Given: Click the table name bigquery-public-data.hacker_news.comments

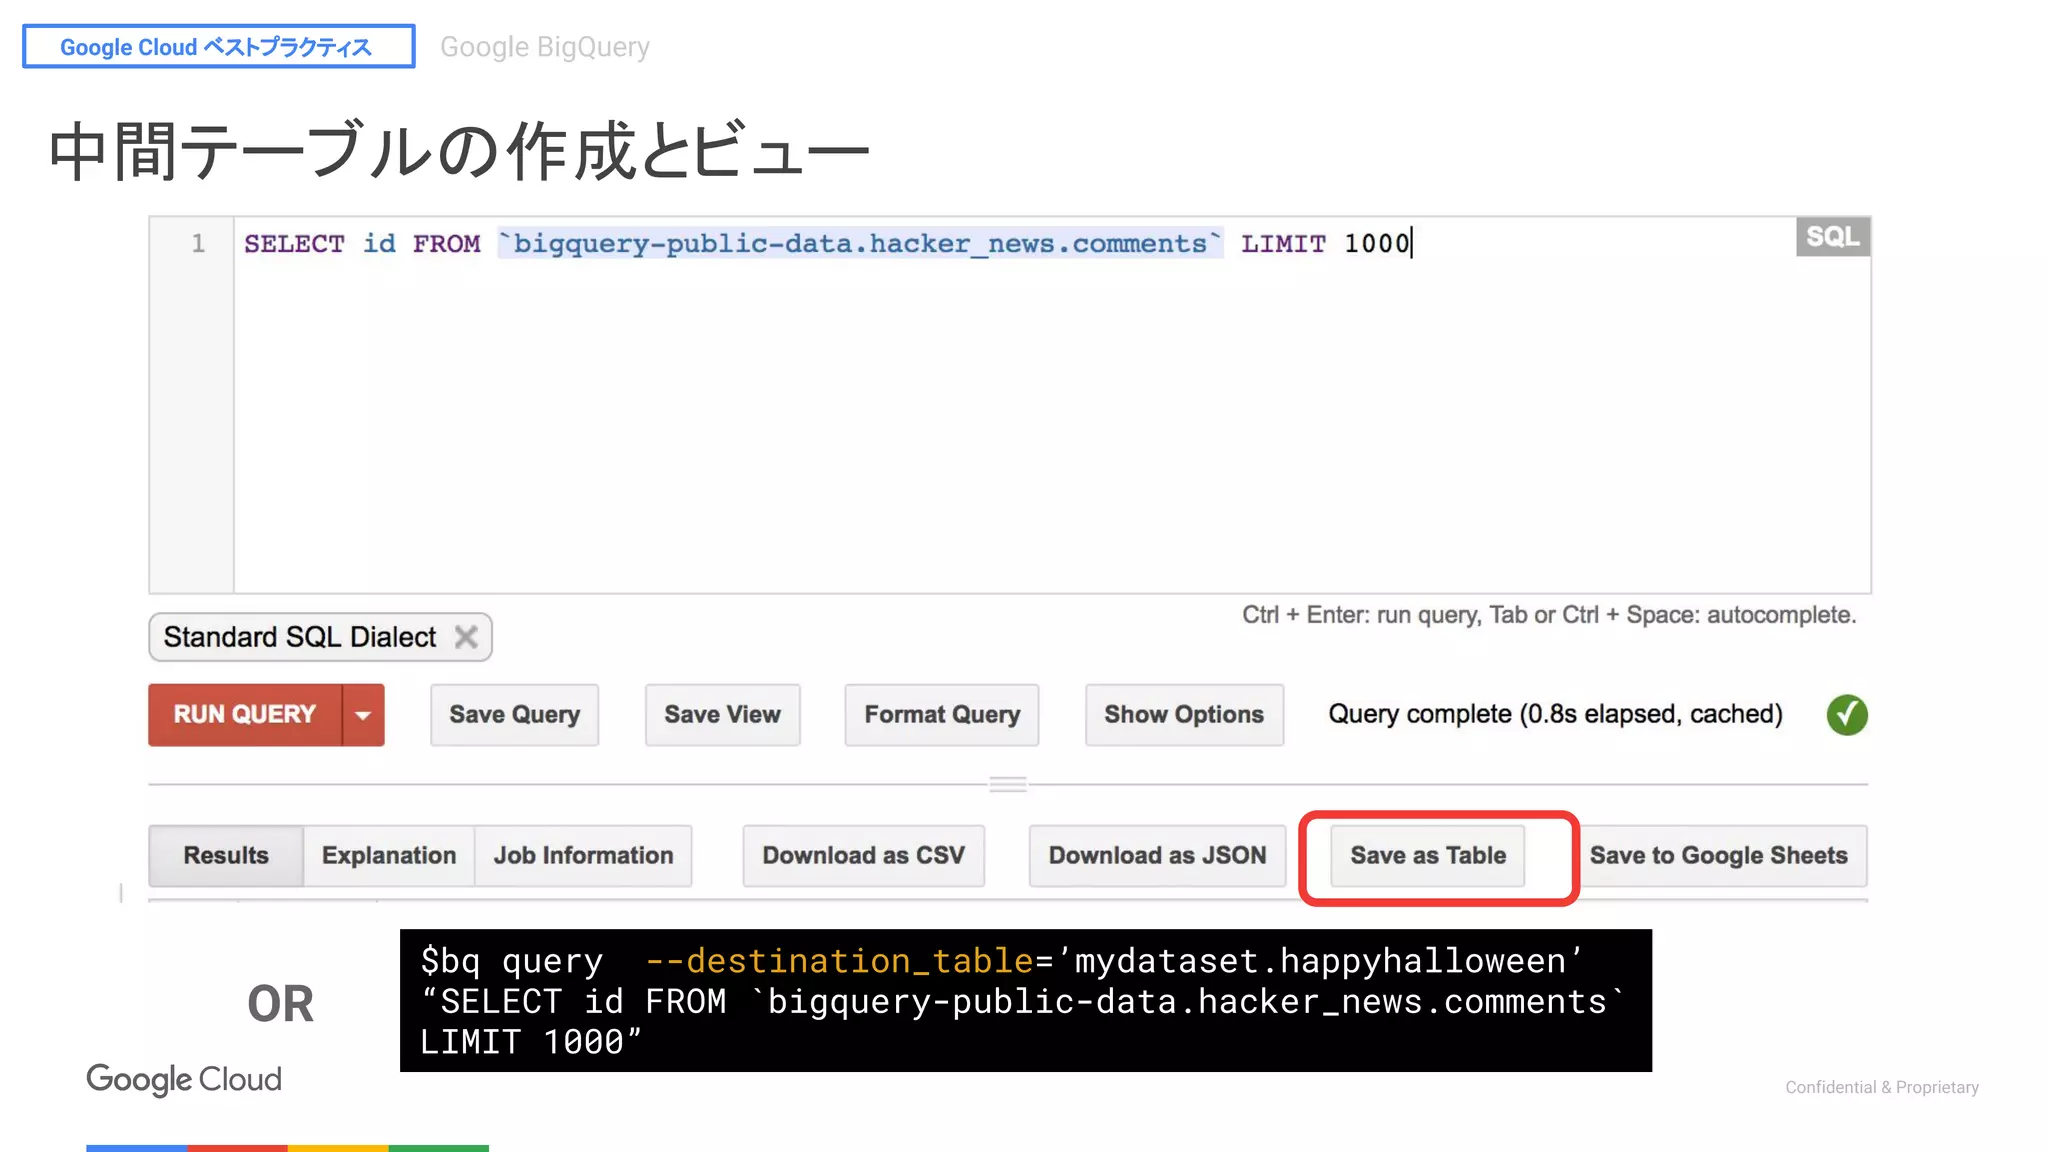Looking at the screenshot, I should 861,243.
